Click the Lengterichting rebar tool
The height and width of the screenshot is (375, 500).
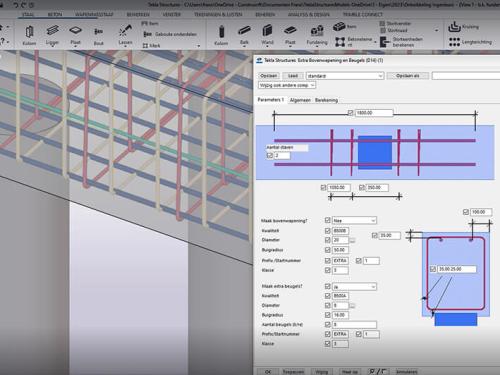pyautogui.click(x=470, y=42)
